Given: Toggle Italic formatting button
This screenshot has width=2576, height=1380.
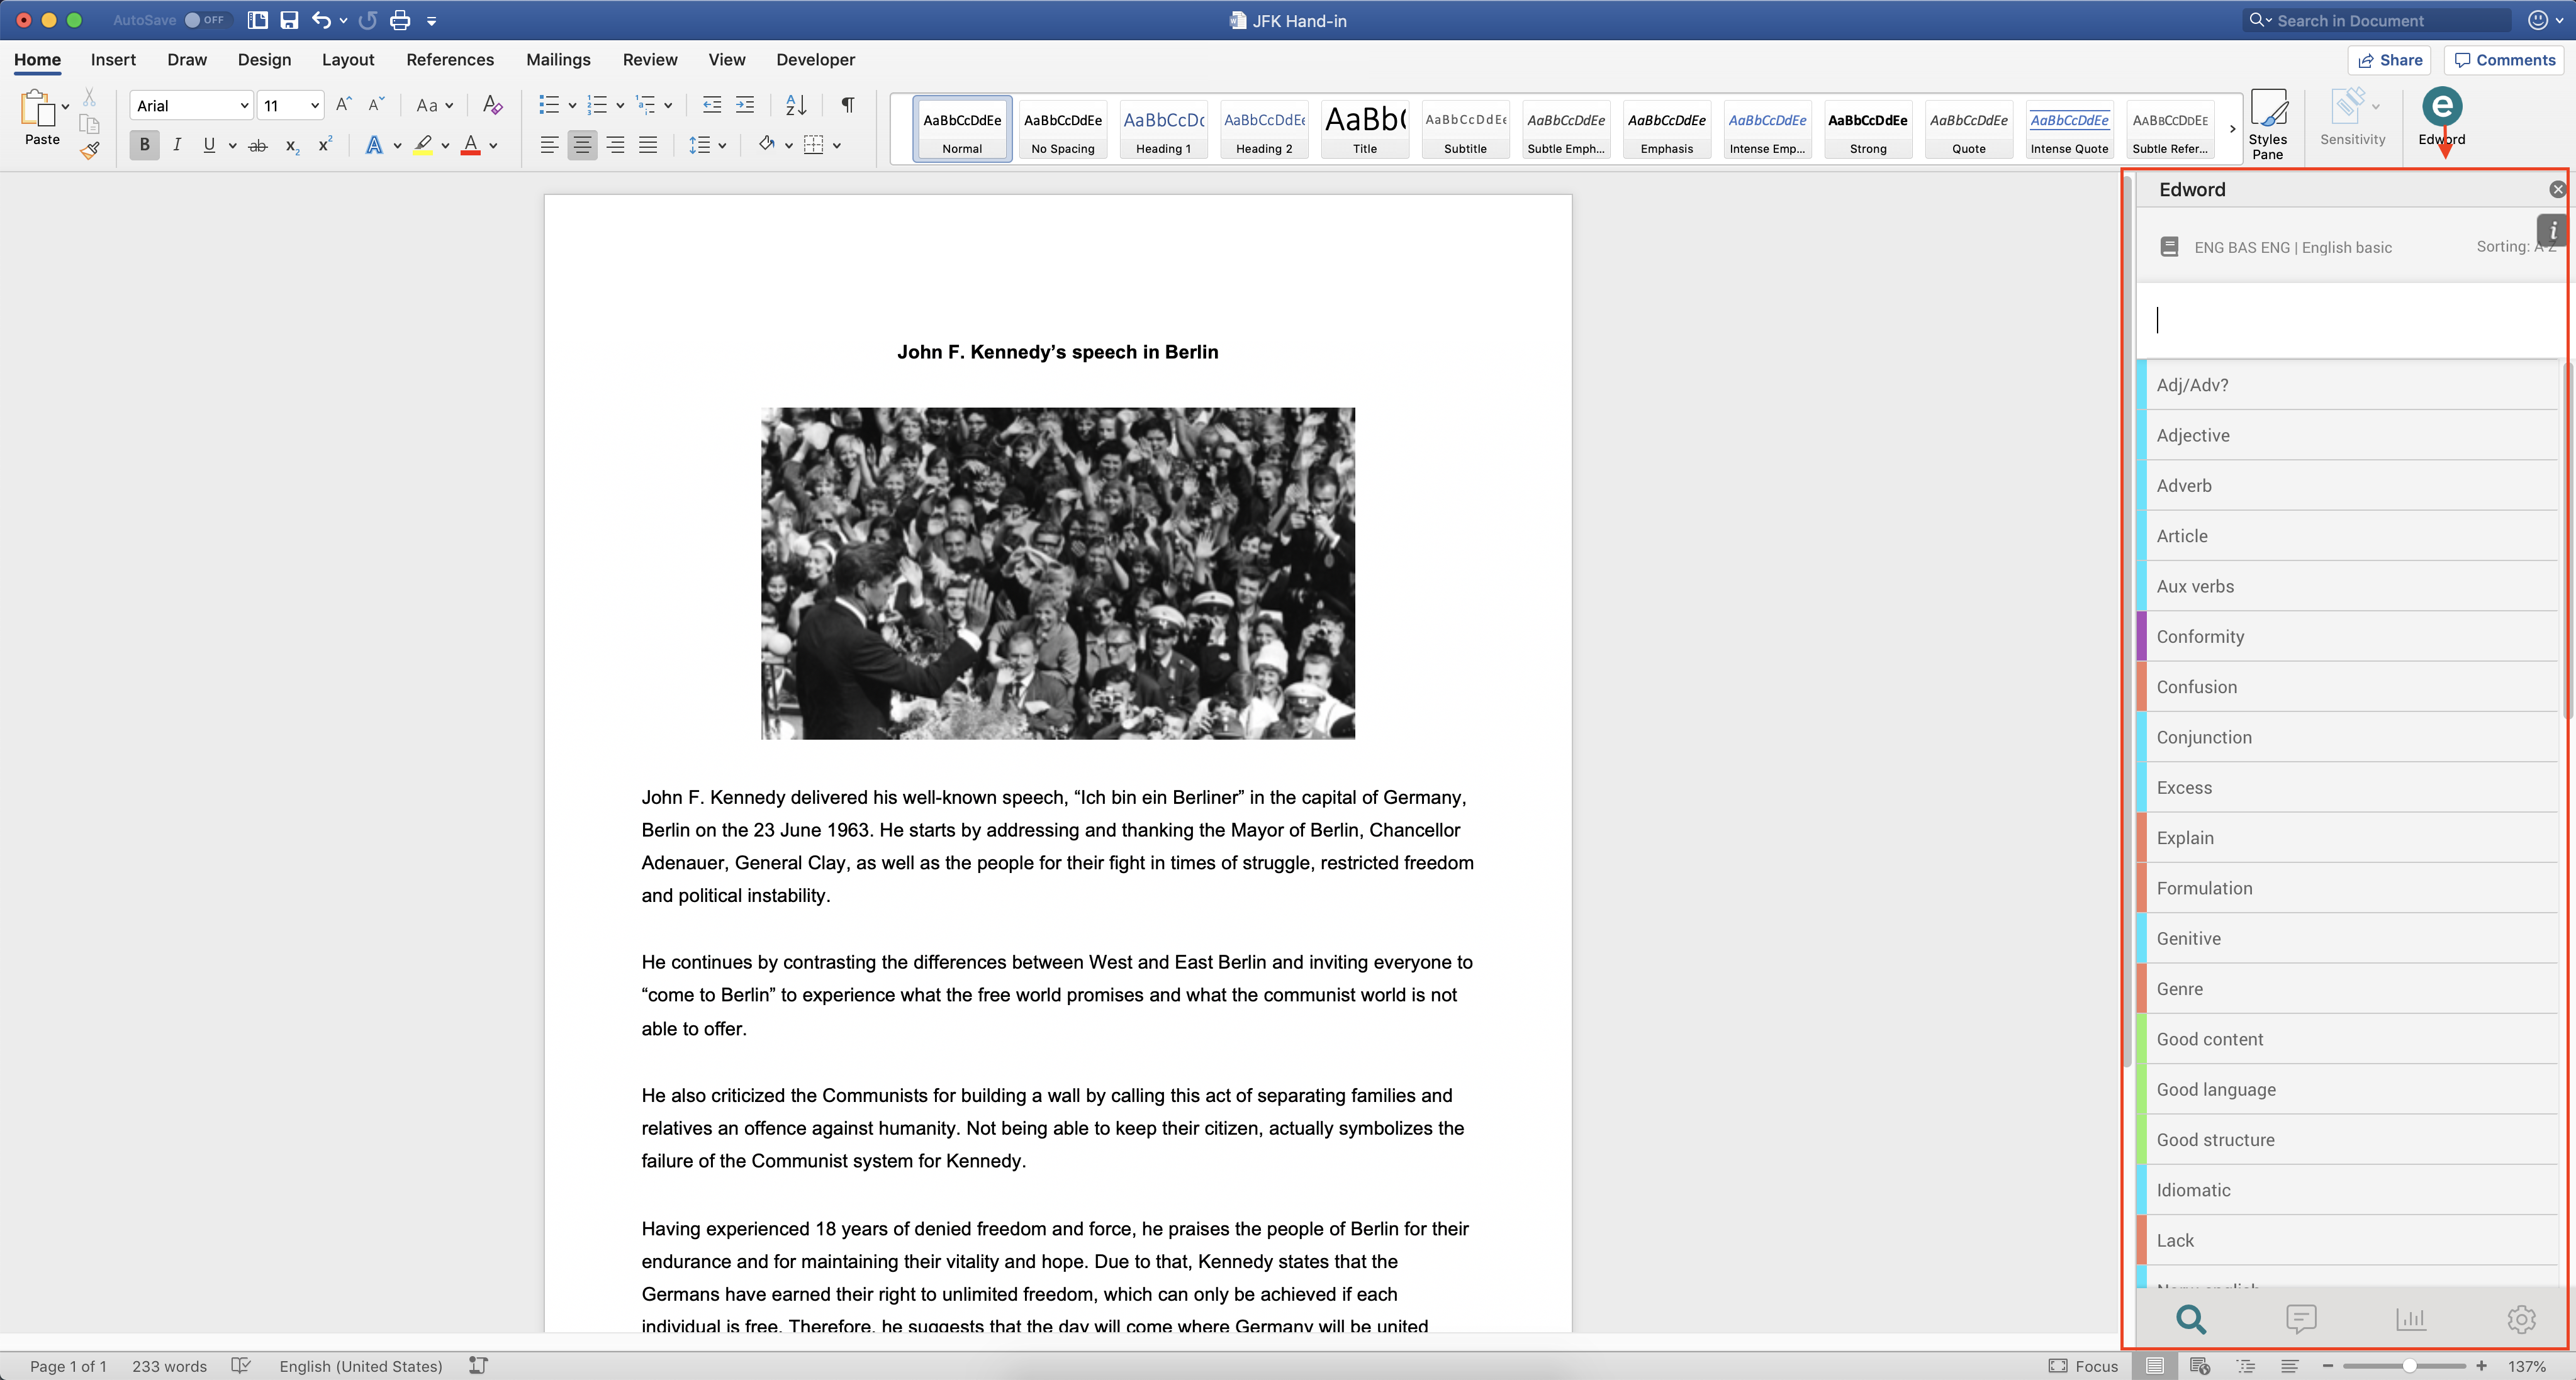Looking at the screenshot, I should [x=177, y=145].
